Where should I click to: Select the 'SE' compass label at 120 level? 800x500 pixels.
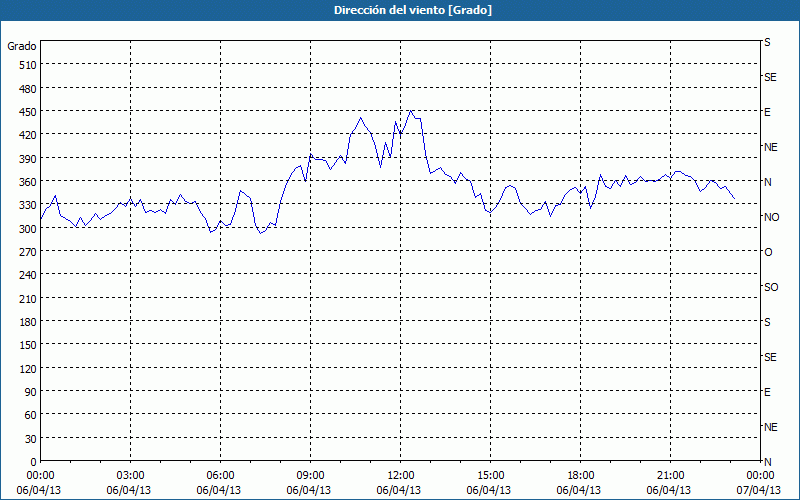pyautogui.click(x=770, y=358)
